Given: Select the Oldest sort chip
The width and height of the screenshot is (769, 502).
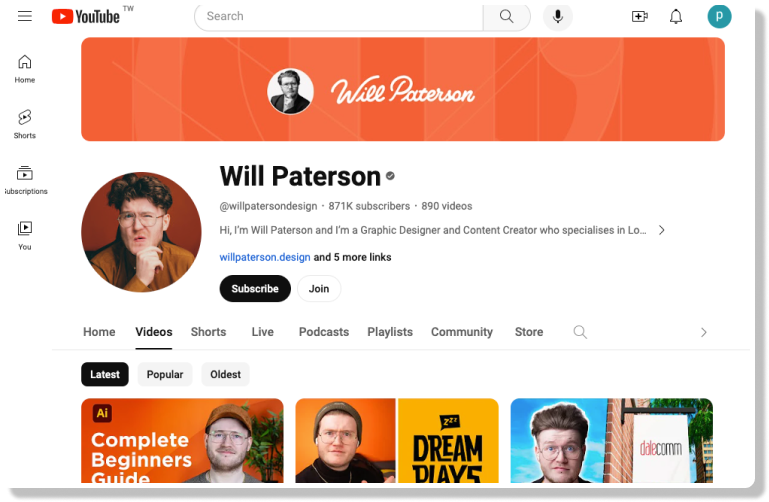Looking at the screenshot, I should [x=226, y=375].
